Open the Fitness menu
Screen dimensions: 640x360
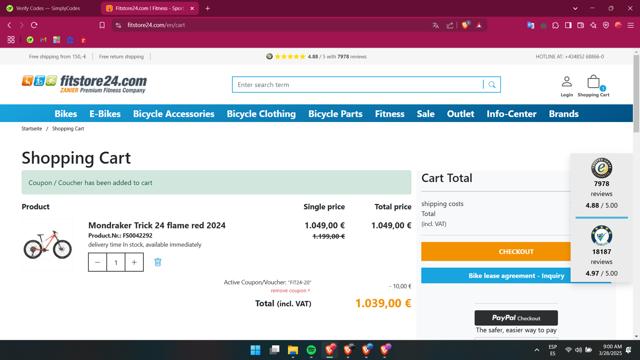(389, 114)
